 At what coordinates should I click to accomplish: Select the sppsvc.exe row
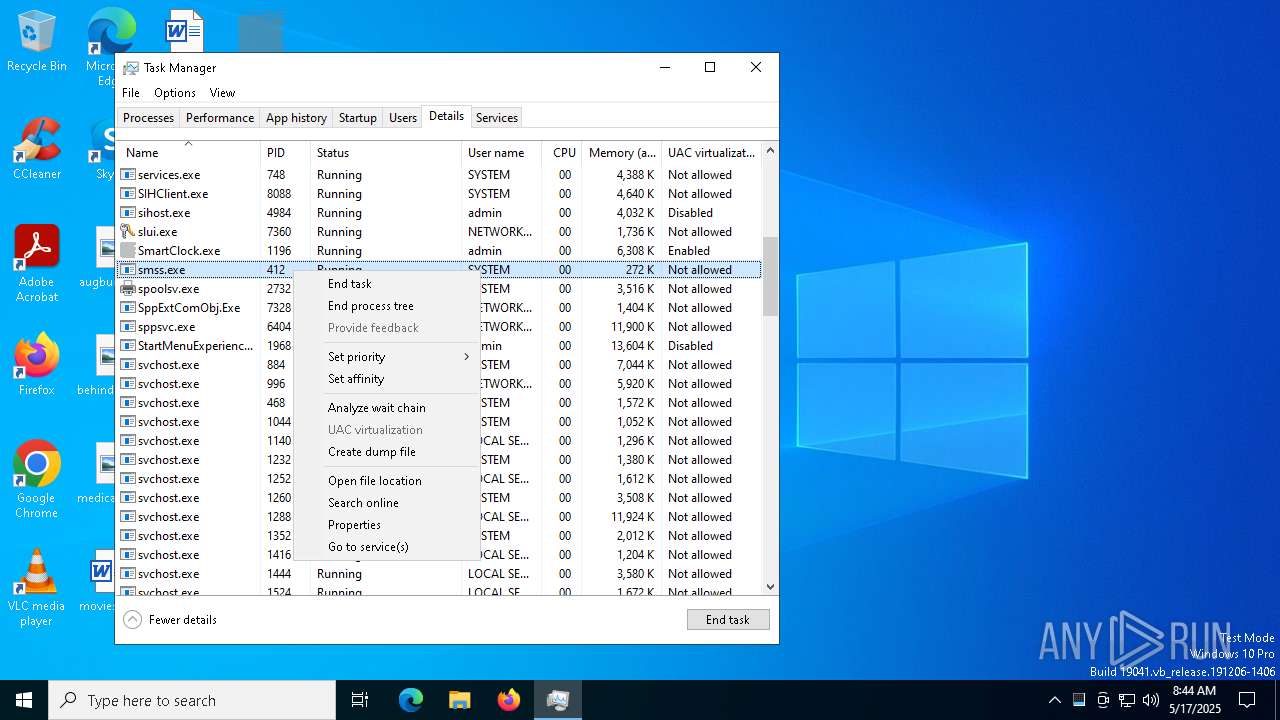(x=439, y=326)
